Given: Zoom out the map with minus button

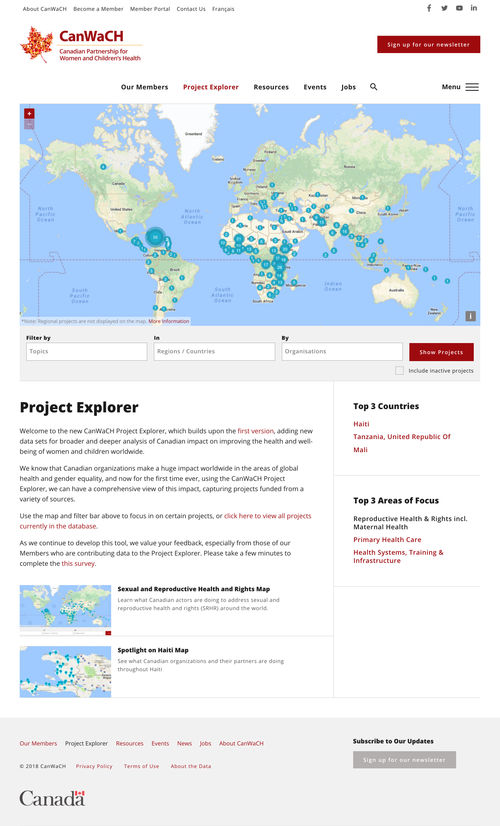Looking at the screenshot, I should [29, 124].
